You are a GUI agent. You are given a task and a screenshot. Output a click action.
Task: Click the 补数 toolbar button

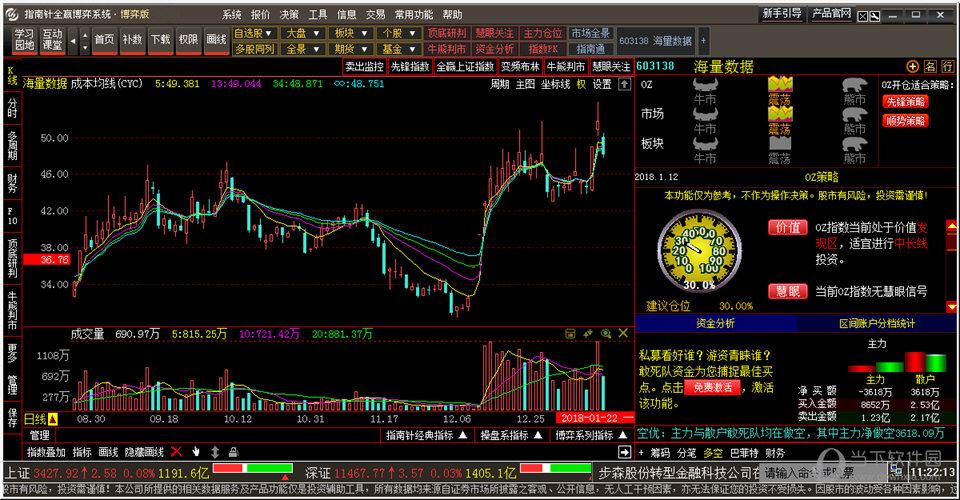point(132,40)
